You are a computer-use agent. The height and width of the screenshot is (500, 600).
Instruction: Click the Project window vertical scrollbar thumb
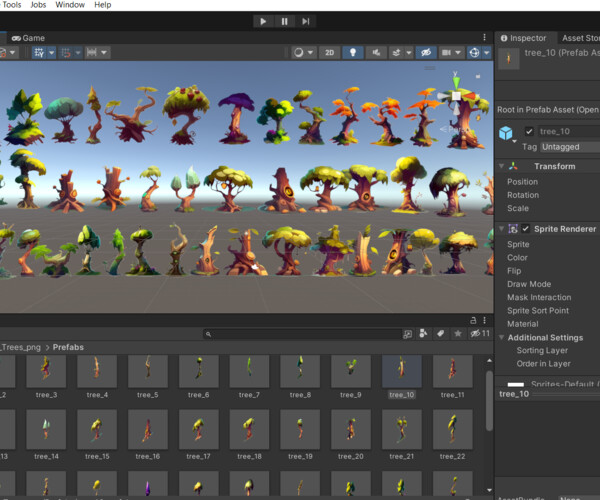[x=489, y=401]
